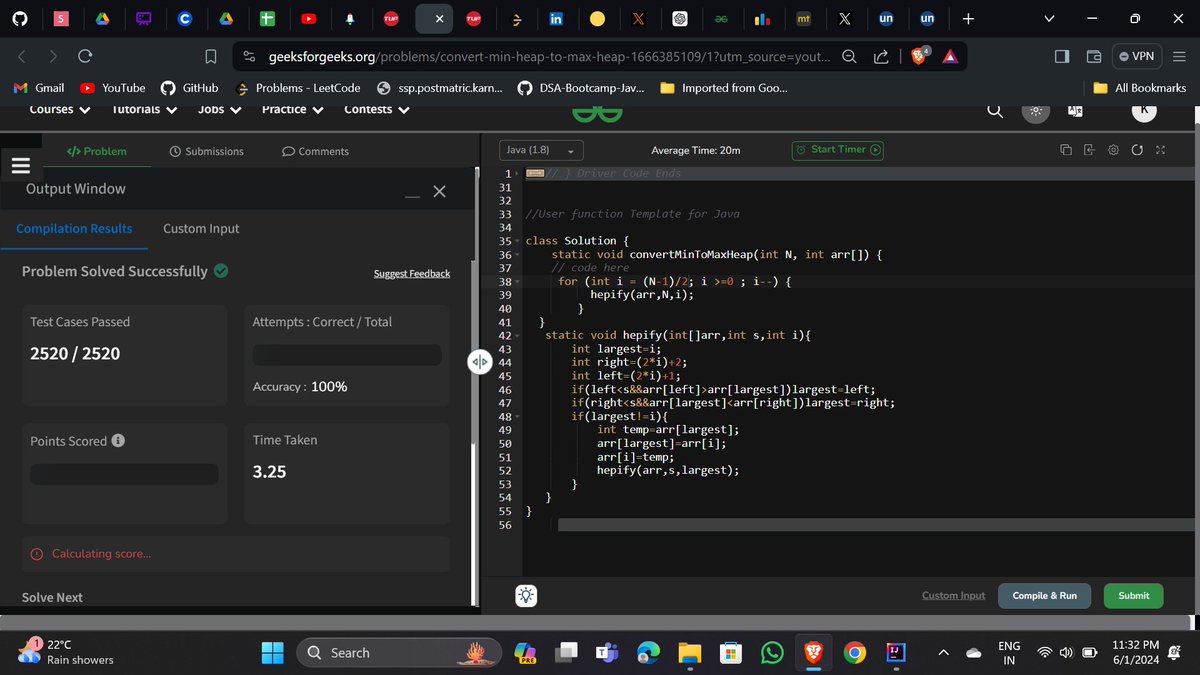Expand the Jobs menu
1200x675 pixels.
tap(219, 109)
